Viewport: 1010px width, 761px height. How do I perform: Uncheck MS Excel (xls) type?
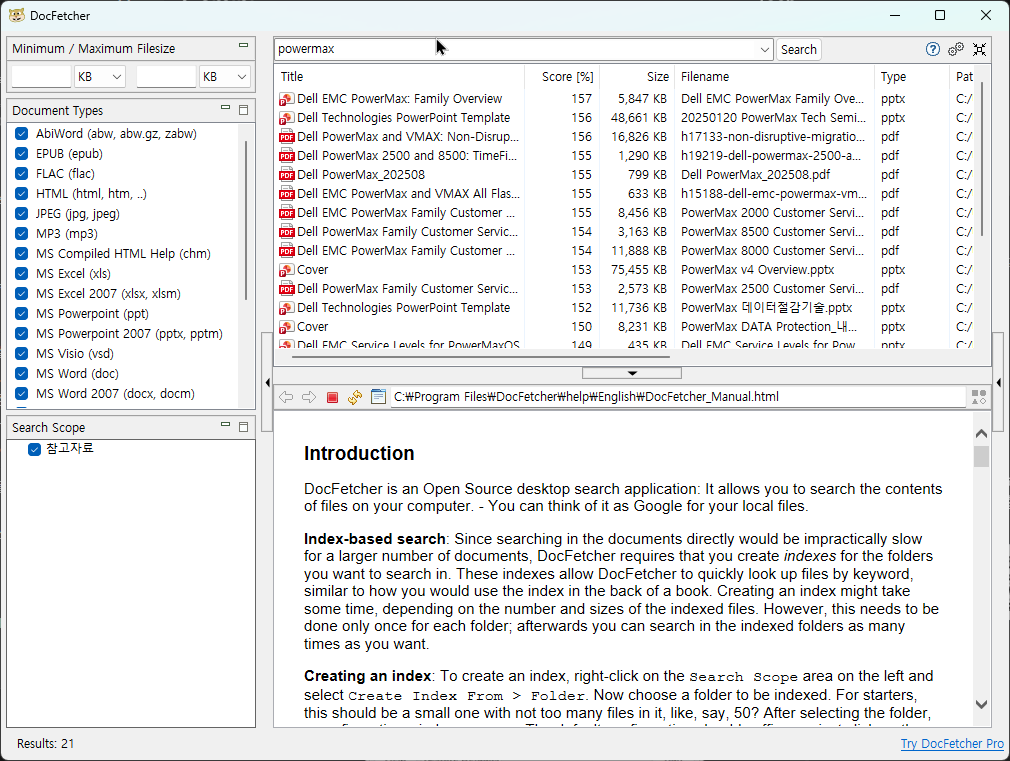click(21, 274)
